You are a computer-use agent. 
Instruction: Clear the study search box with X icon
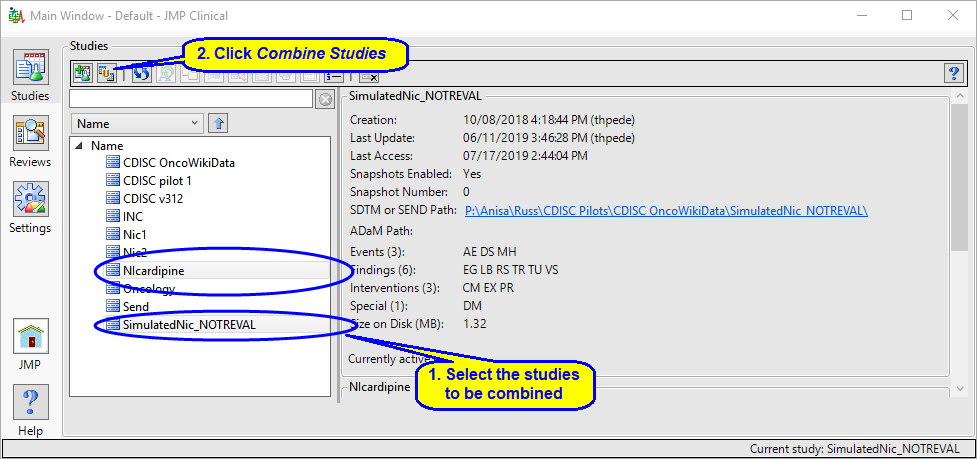[325, 99]
